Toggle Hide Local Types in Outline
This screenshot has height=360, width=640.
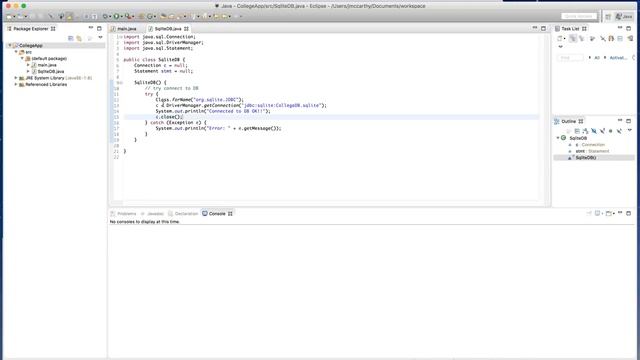click(619, 131)
